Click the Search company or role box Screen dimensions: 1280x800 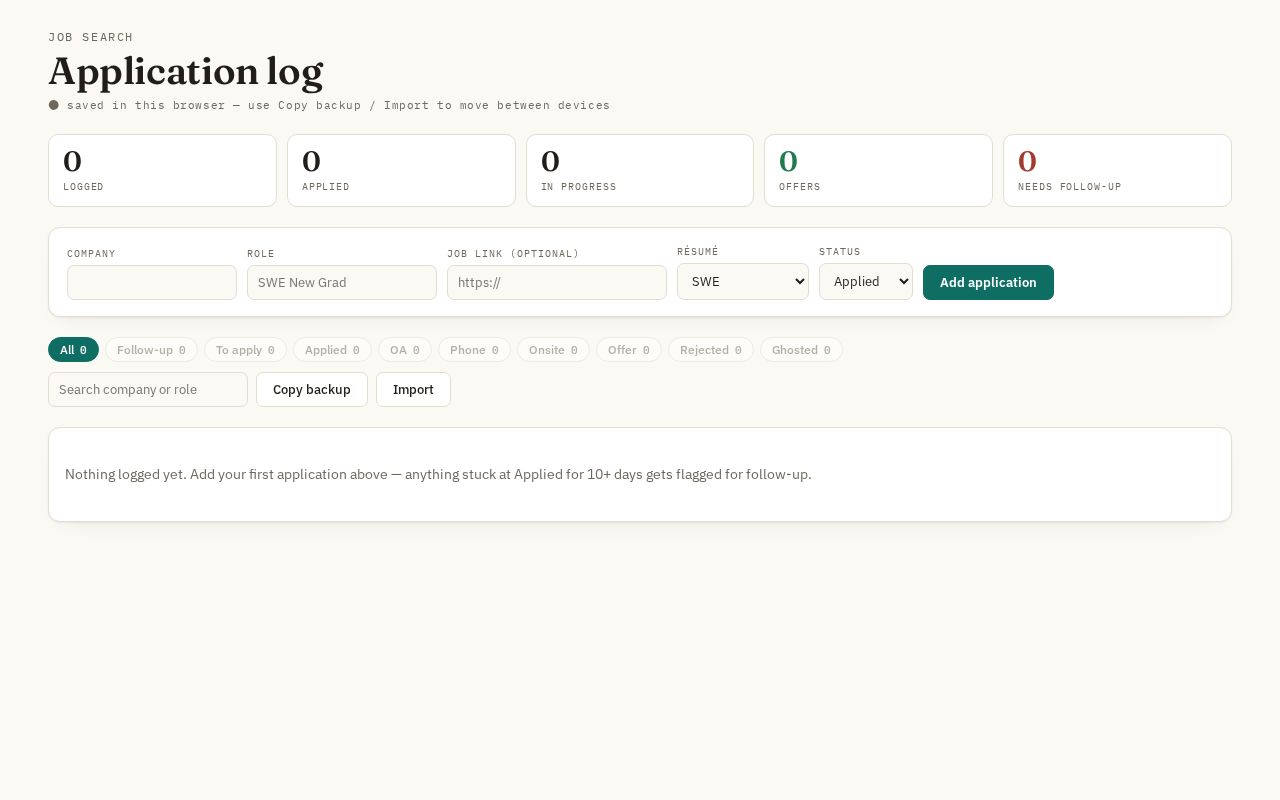[x=148, y=389]
